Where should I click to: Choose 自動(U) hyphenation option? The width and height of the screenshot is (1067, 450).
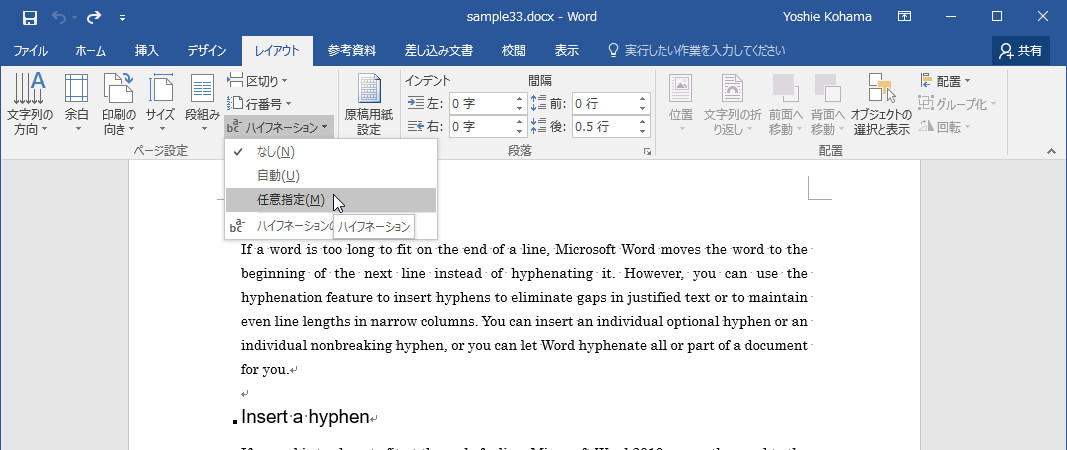pos(331,176)
